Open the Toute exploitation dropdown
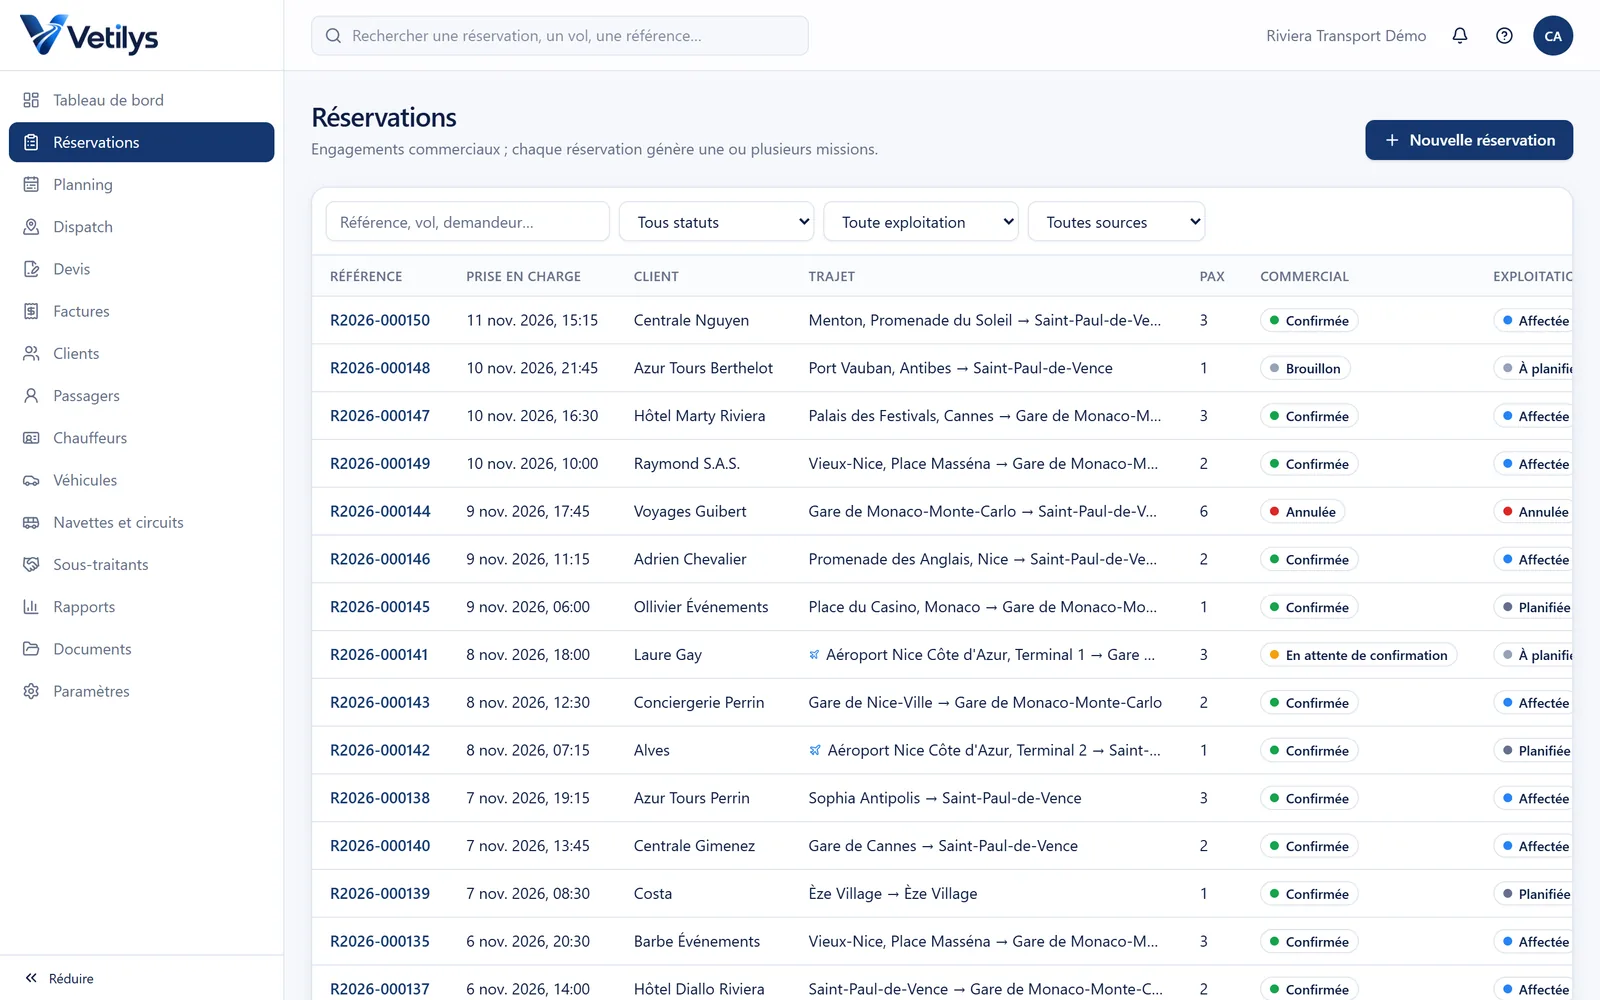The height and width of the screenshot is (1000, 1600). [x=921, y=222]
